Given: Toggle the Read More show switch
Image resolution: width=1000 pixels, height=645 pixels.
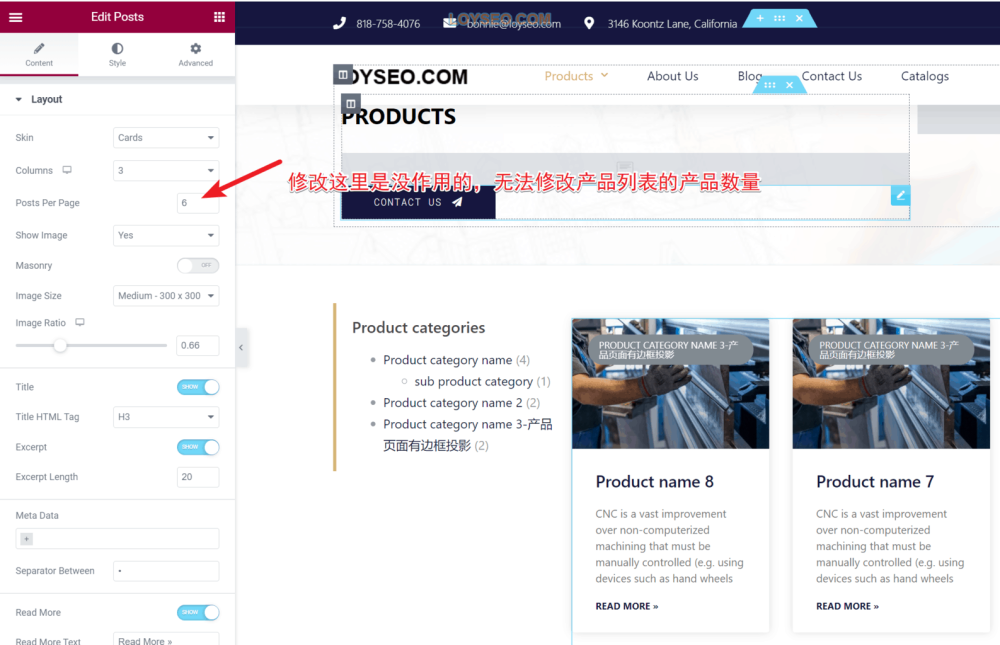Looking at the screenshot, I should (198, 612).
